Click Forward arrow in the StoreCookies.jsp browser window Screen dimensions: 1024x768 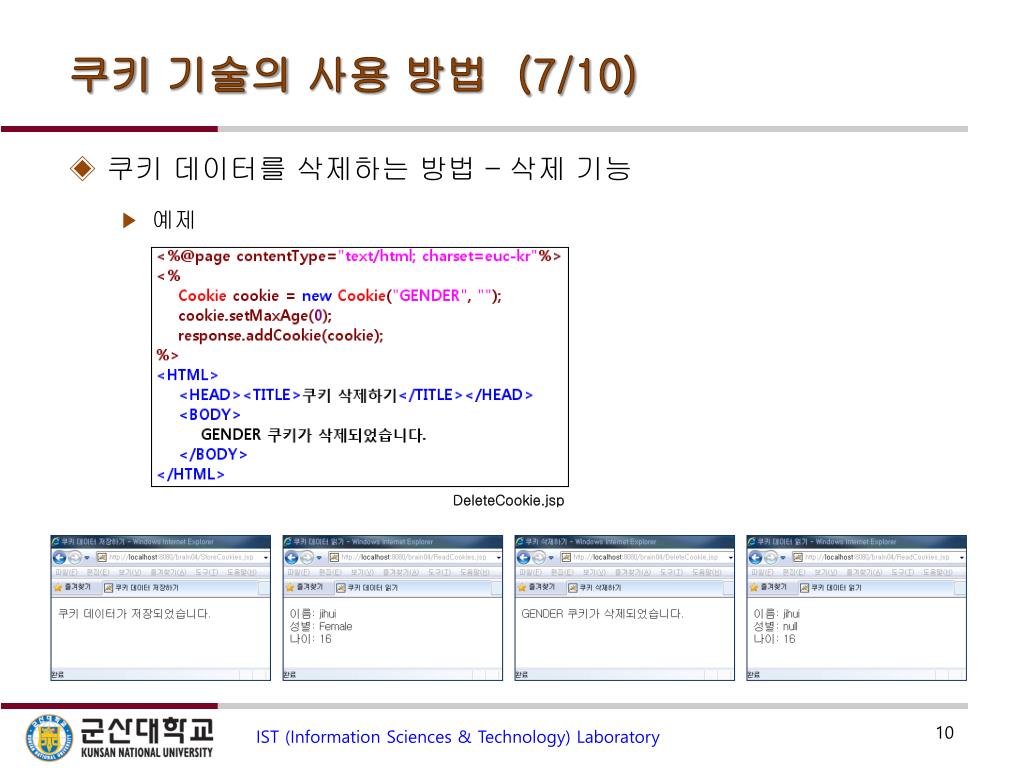coord(74,558)
